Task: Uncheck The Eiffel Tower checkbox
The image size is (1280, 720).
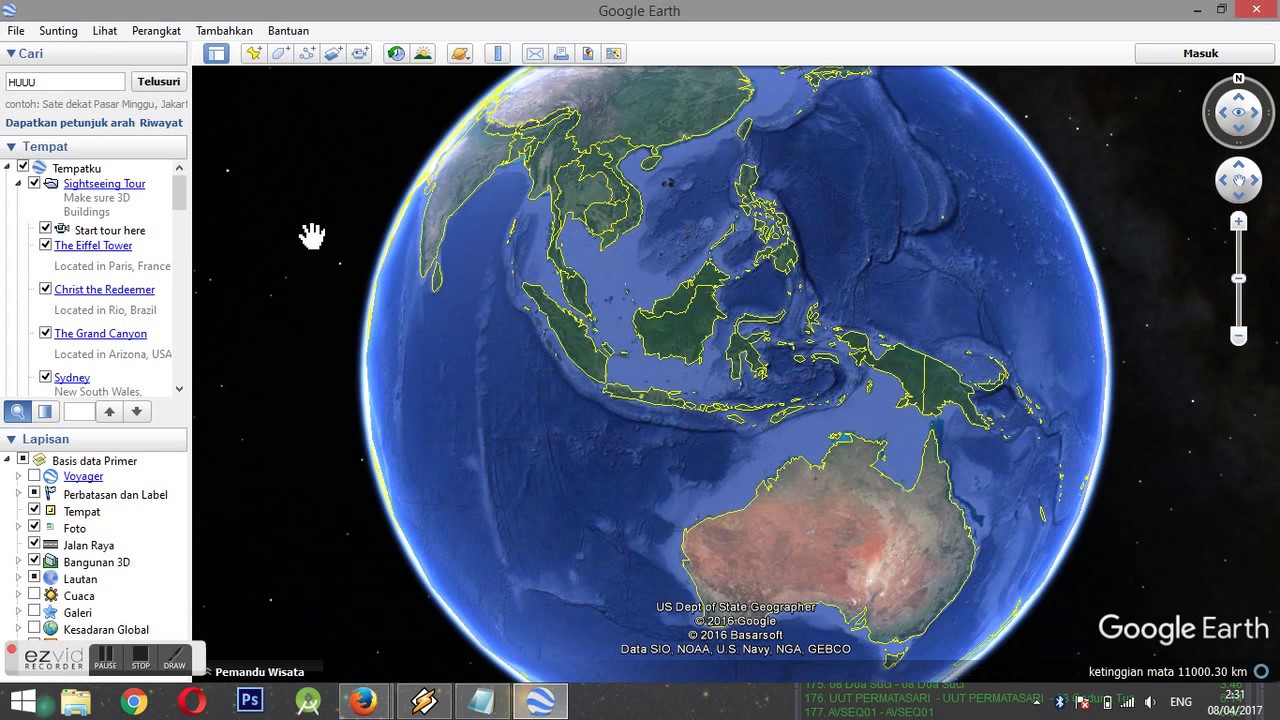Action: point(45,245)
